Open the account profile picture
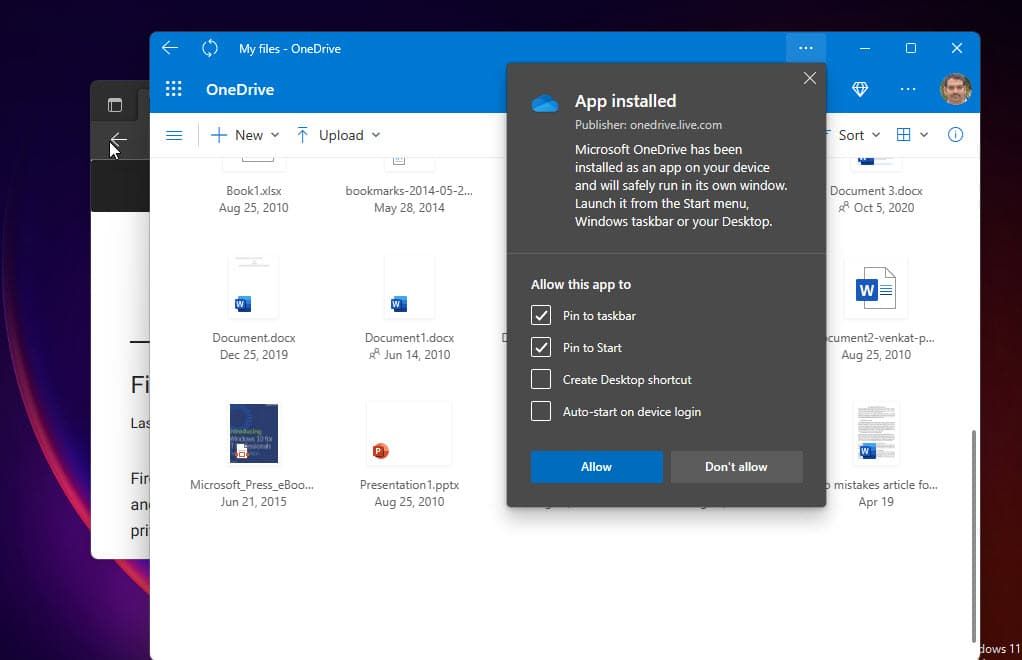 click(955, 89)
